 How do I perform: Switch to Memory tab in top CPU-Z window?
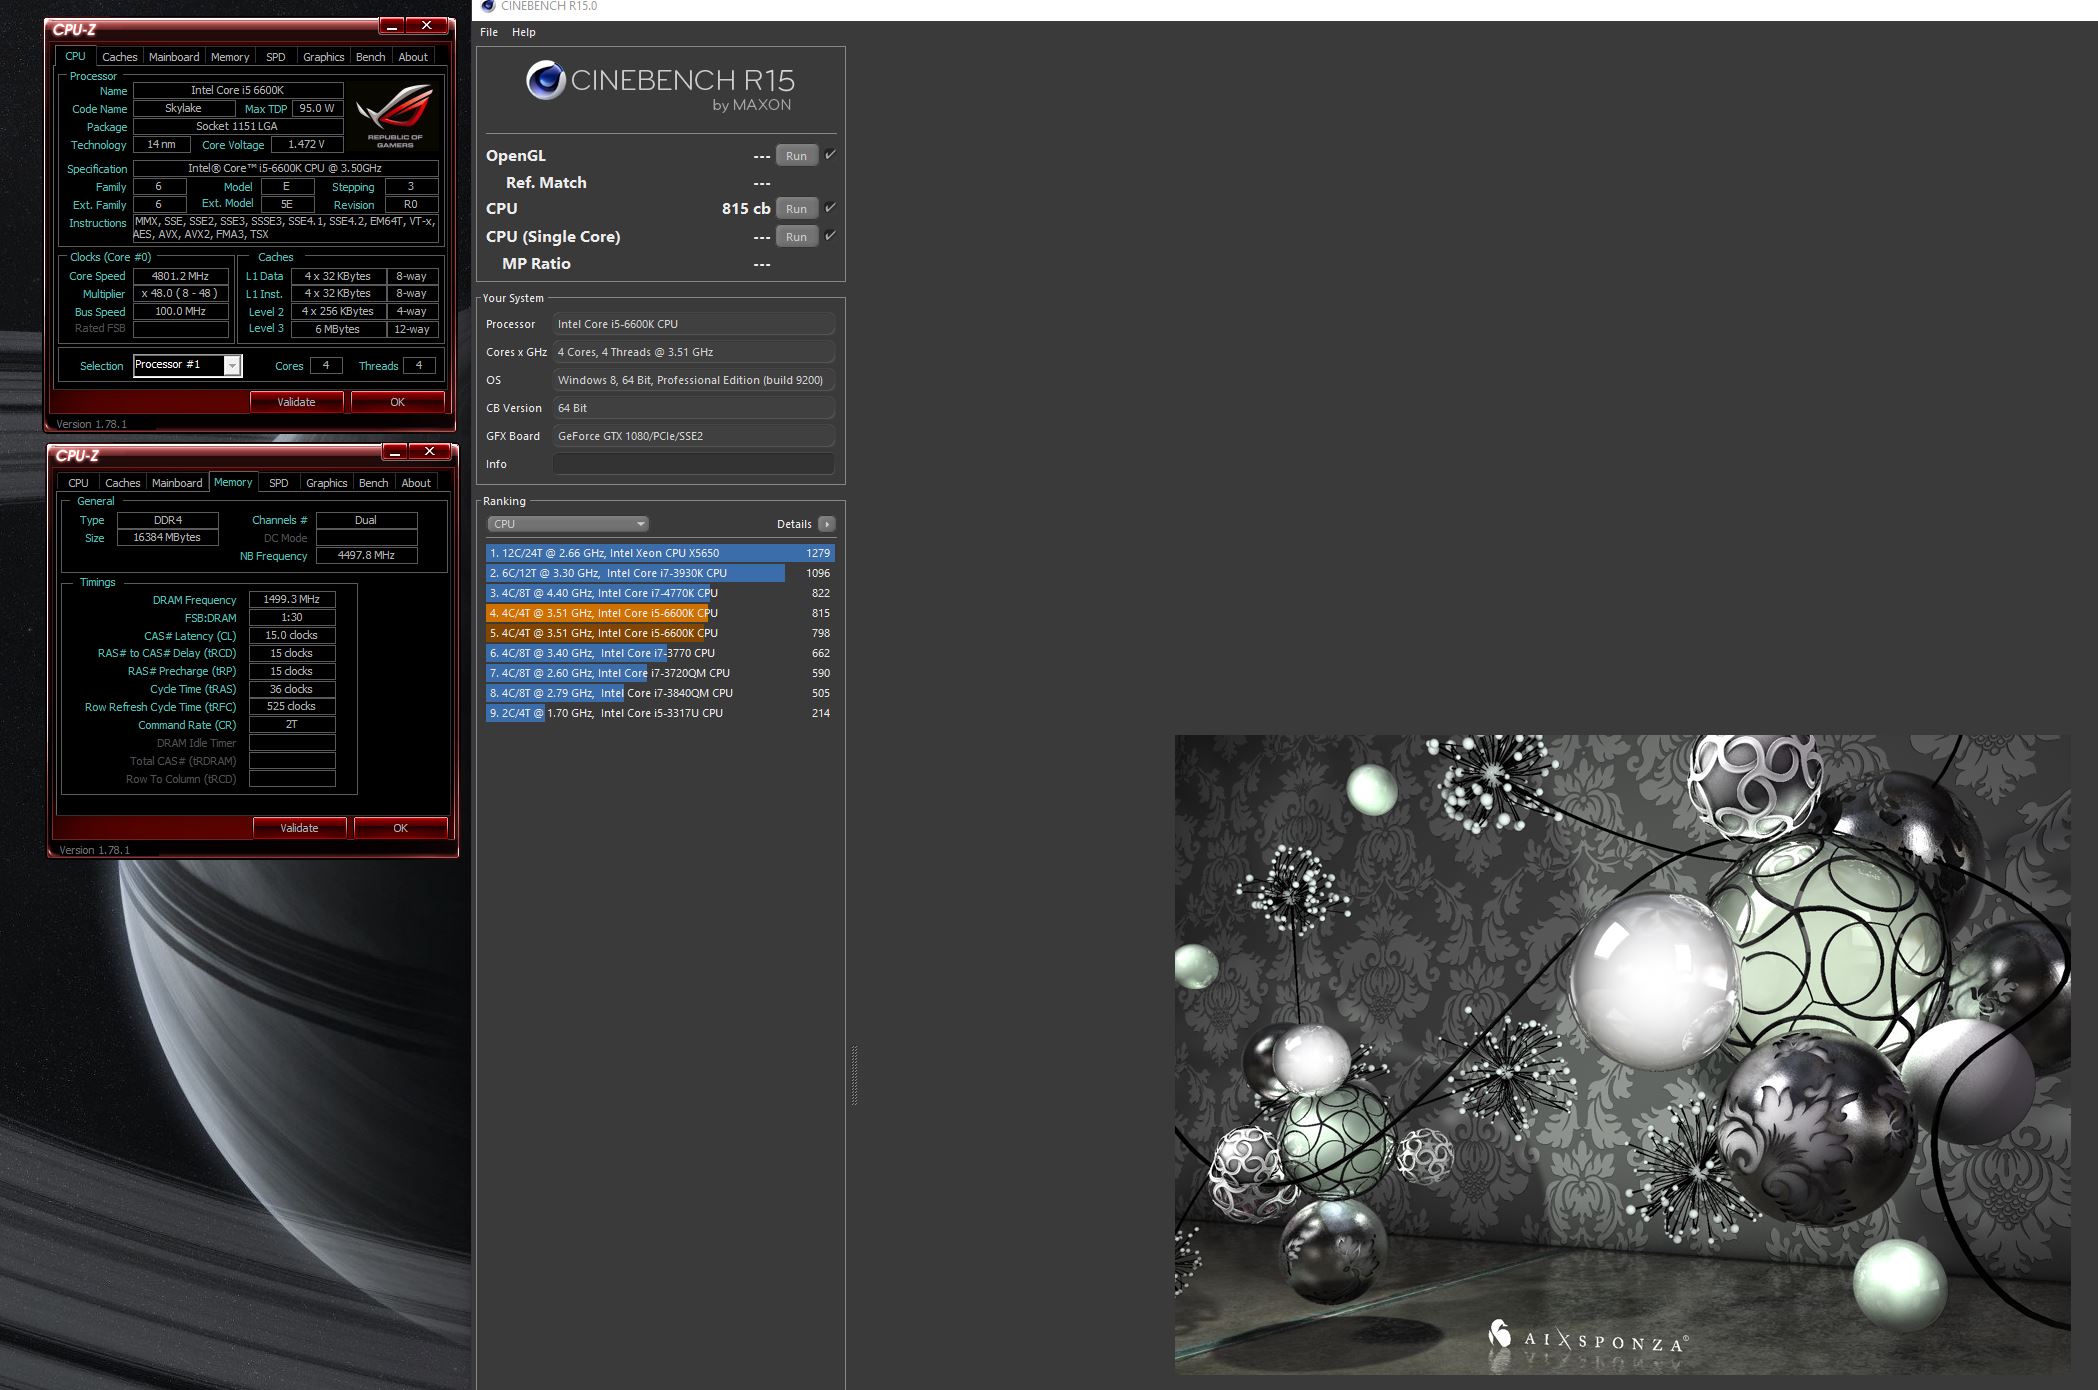[230, 57]
